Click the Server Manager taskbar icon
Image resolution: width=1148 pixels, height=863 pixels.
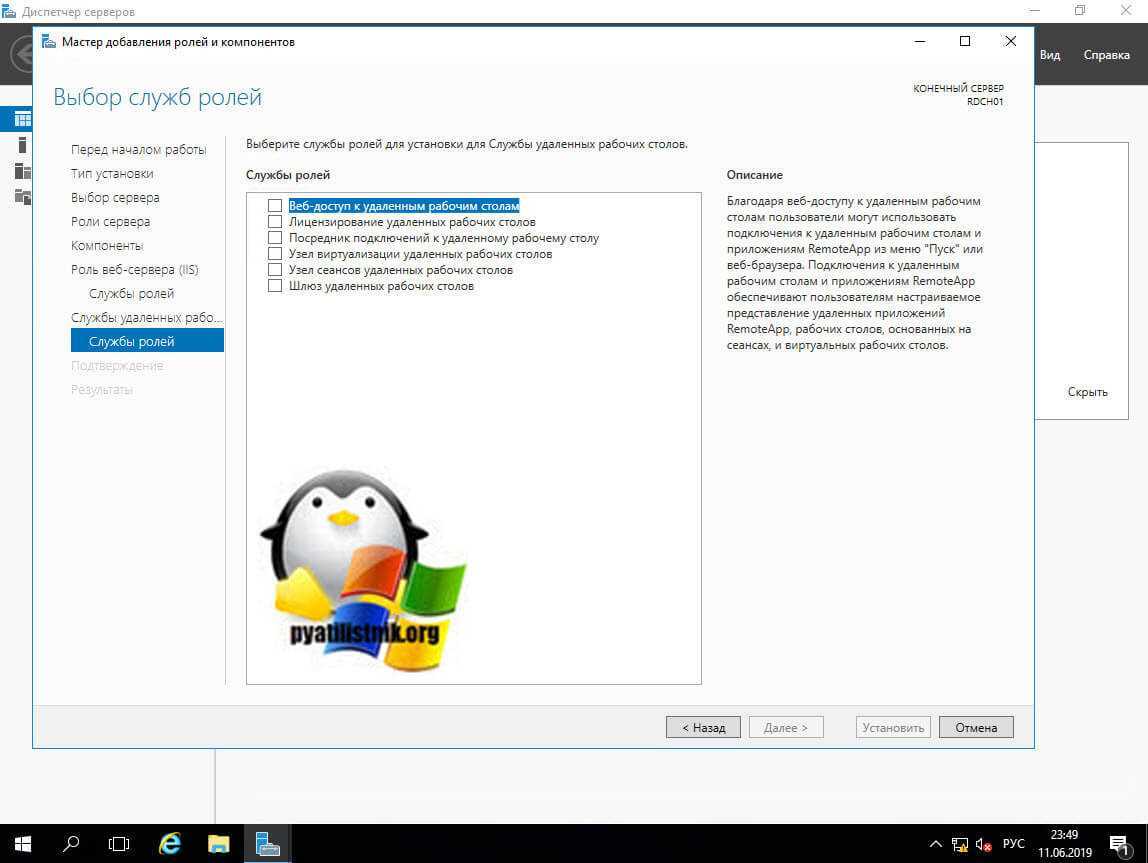click(x=267, y=843)
